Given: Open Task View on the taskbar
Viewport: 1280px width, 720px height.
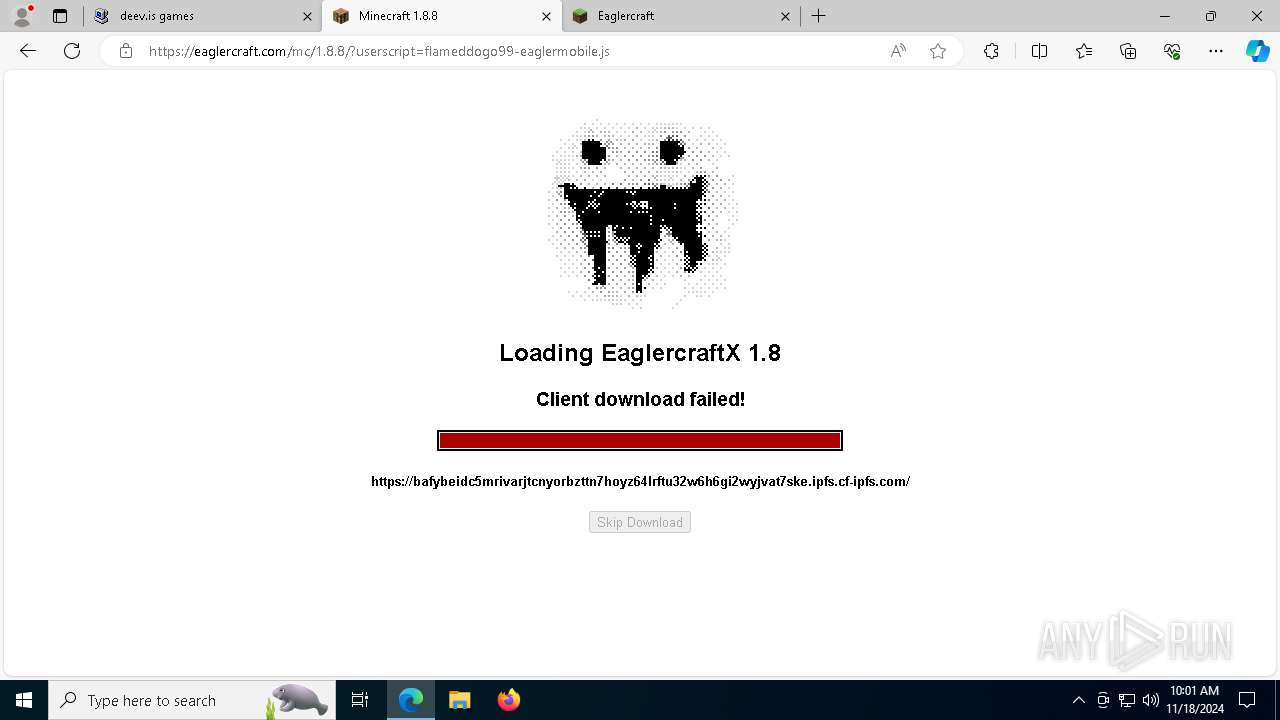Looking at the screenshot, I should (x=360, y=700).
